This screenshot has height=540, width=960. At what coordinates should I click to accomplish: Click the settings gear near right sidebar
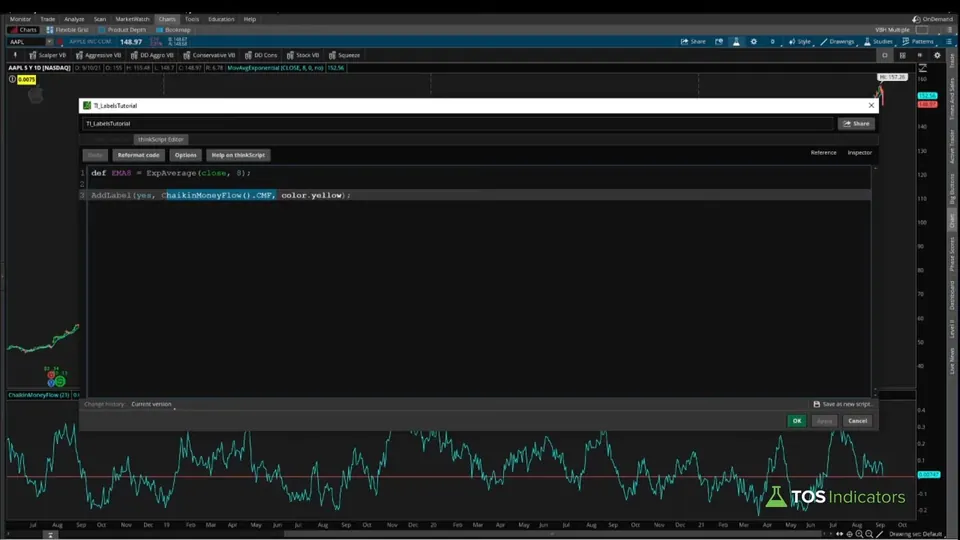(x=937, y=55)
